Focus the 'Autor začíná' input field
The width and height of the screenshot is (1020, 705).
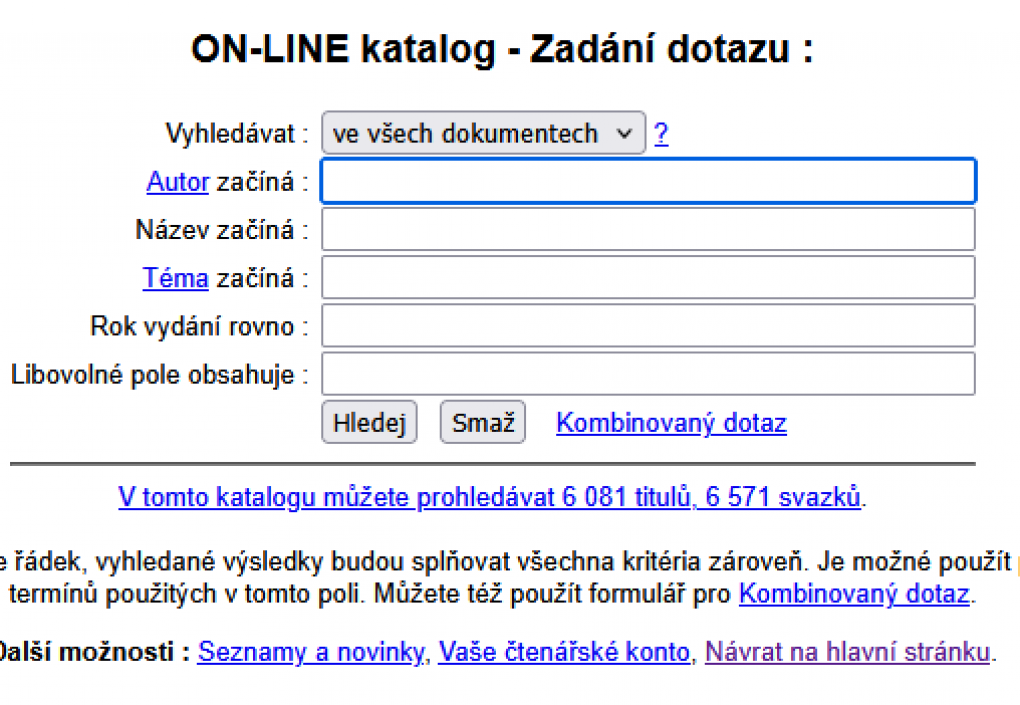click(649, 181)
